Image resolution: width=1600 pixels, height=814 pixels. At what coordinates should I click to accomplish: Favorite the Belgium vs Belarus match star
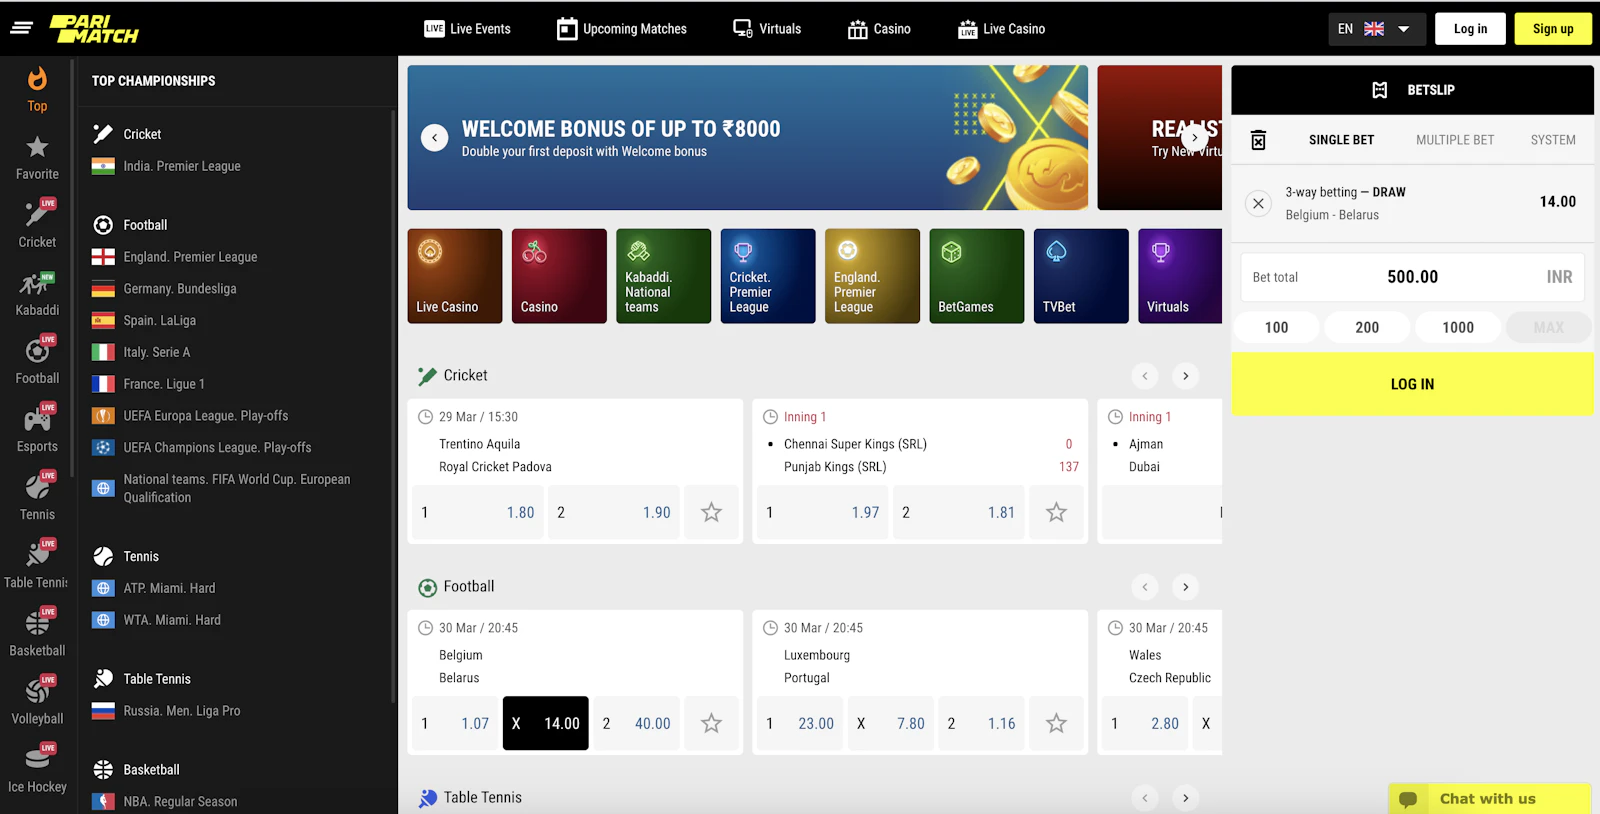click(711, 723)
